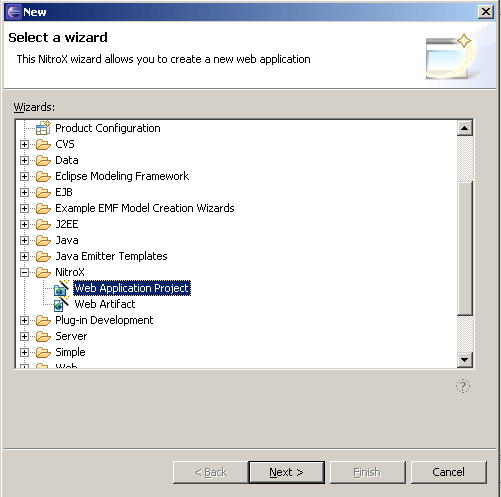The image size is (501, 497).
Task: Click the wizard list scroll up arrow
Action: [x=465, y=128]
